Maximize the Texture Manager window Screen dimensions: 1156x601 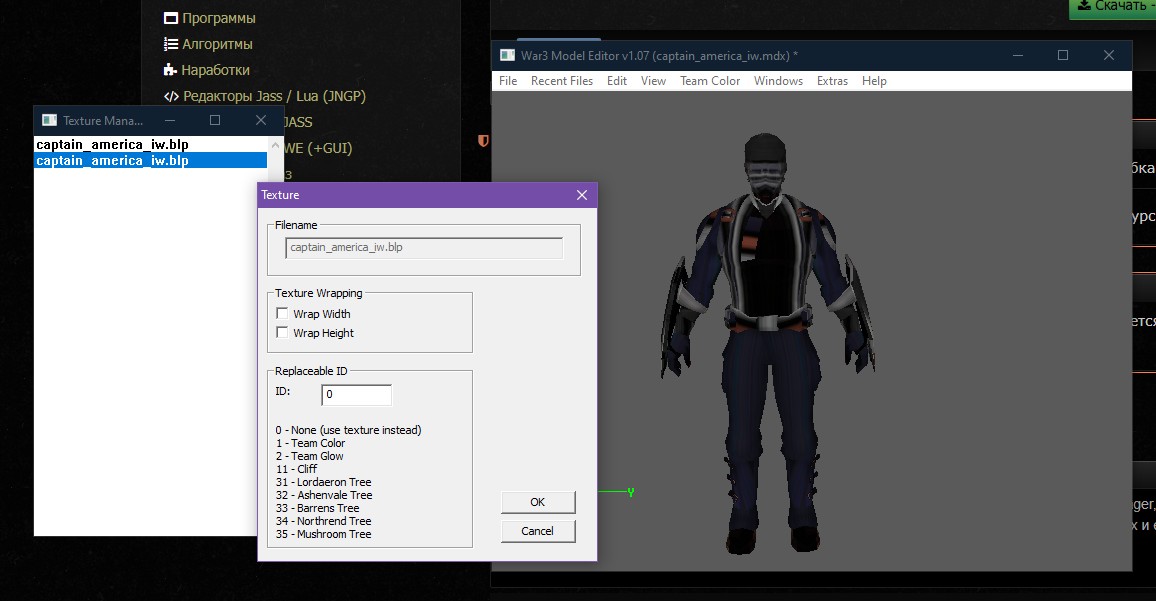pyautogui.click(x=215, y=120)
